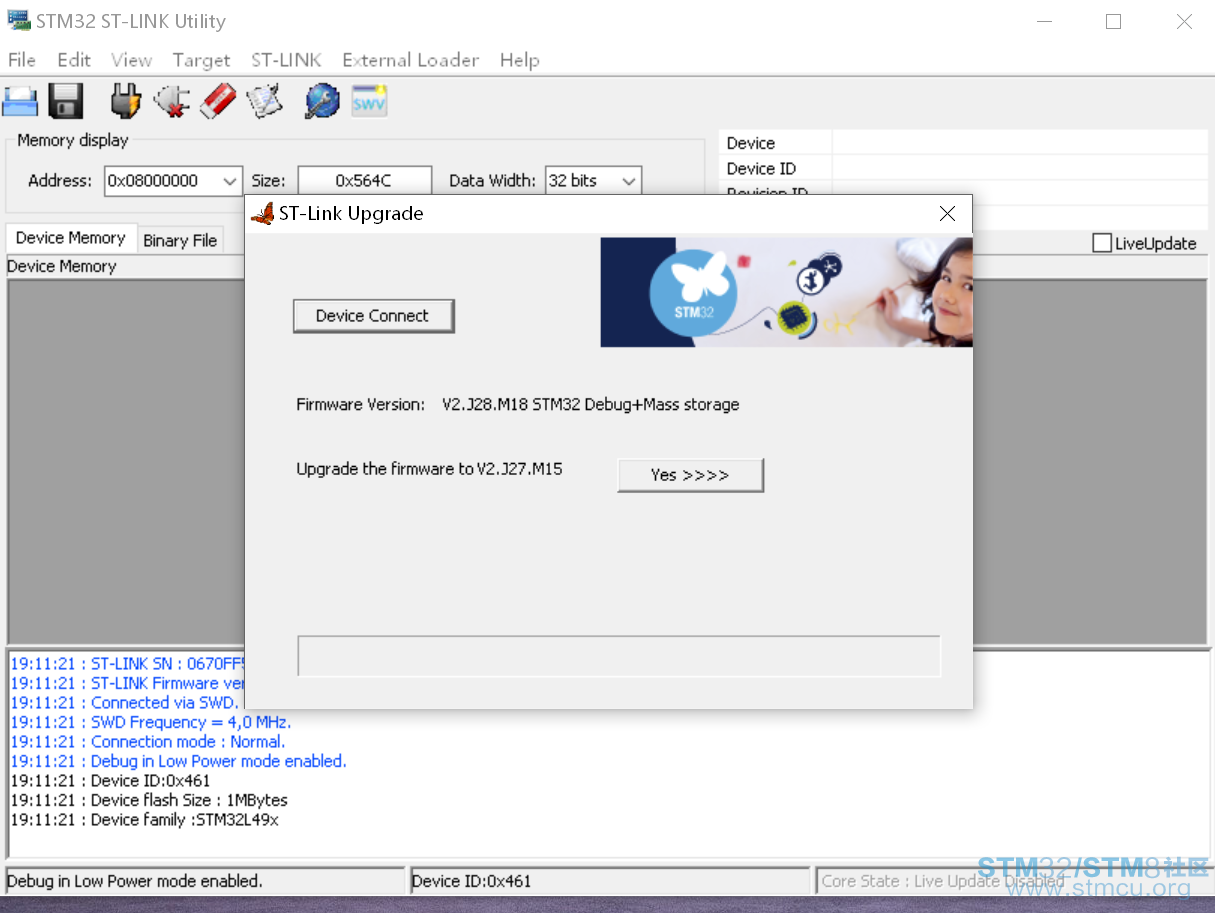1215x913 pixels.
Task: Open the ST-LINK menu
Action: (x=286, y=60)
